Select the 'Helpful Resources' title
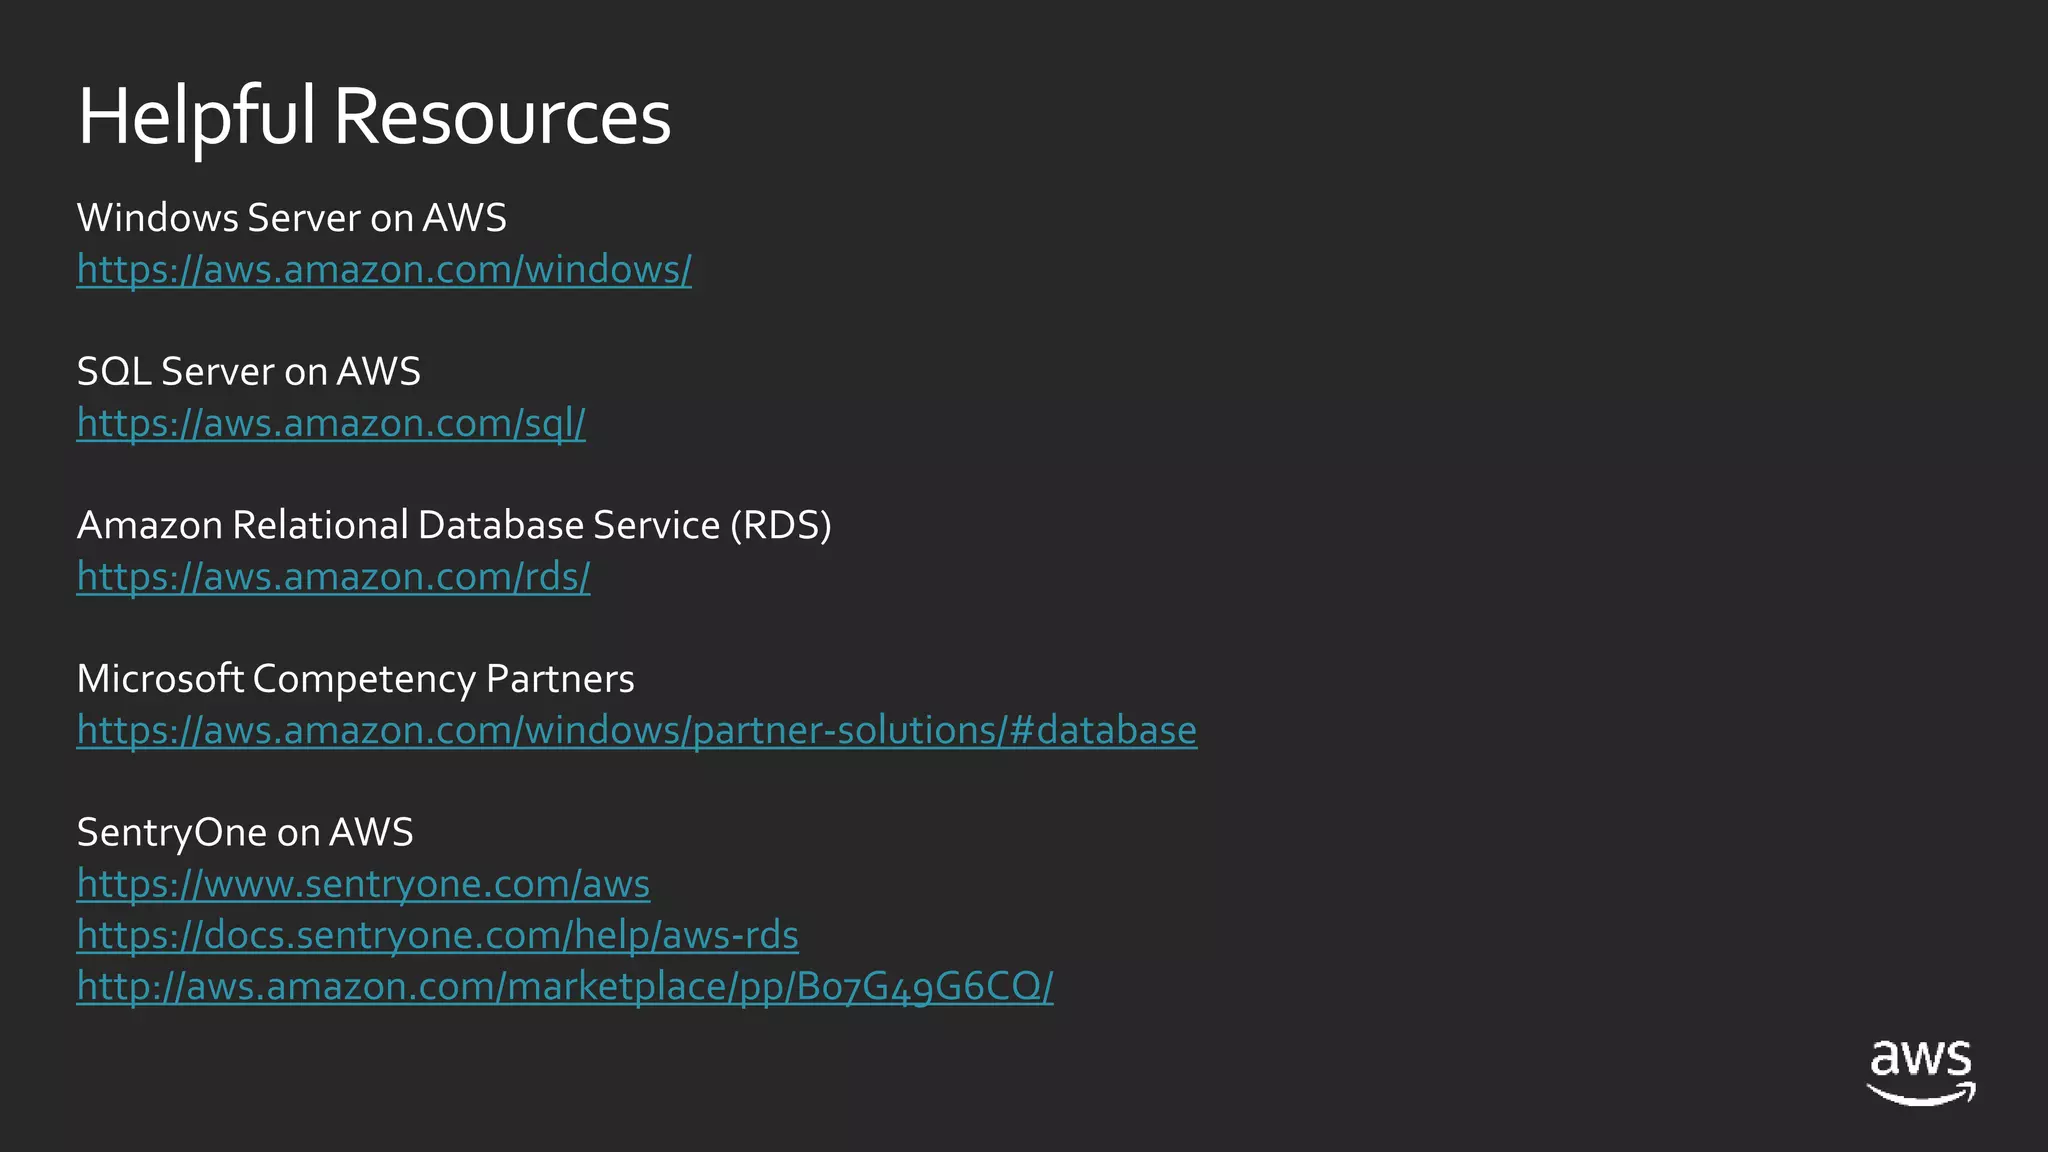Image resolution: width=2048 pixels, height=1152 pixels. coord(374,117)
